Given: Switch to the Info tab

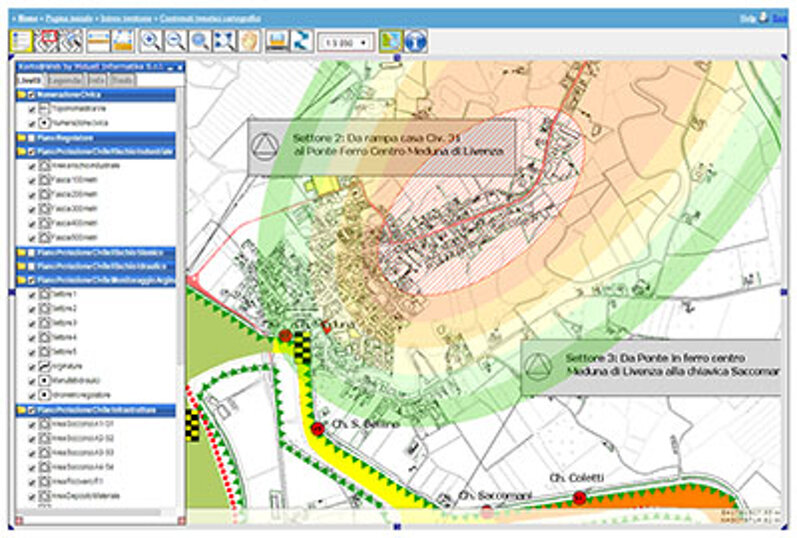Looking at the screenshot, I should (x=95, y=79).
